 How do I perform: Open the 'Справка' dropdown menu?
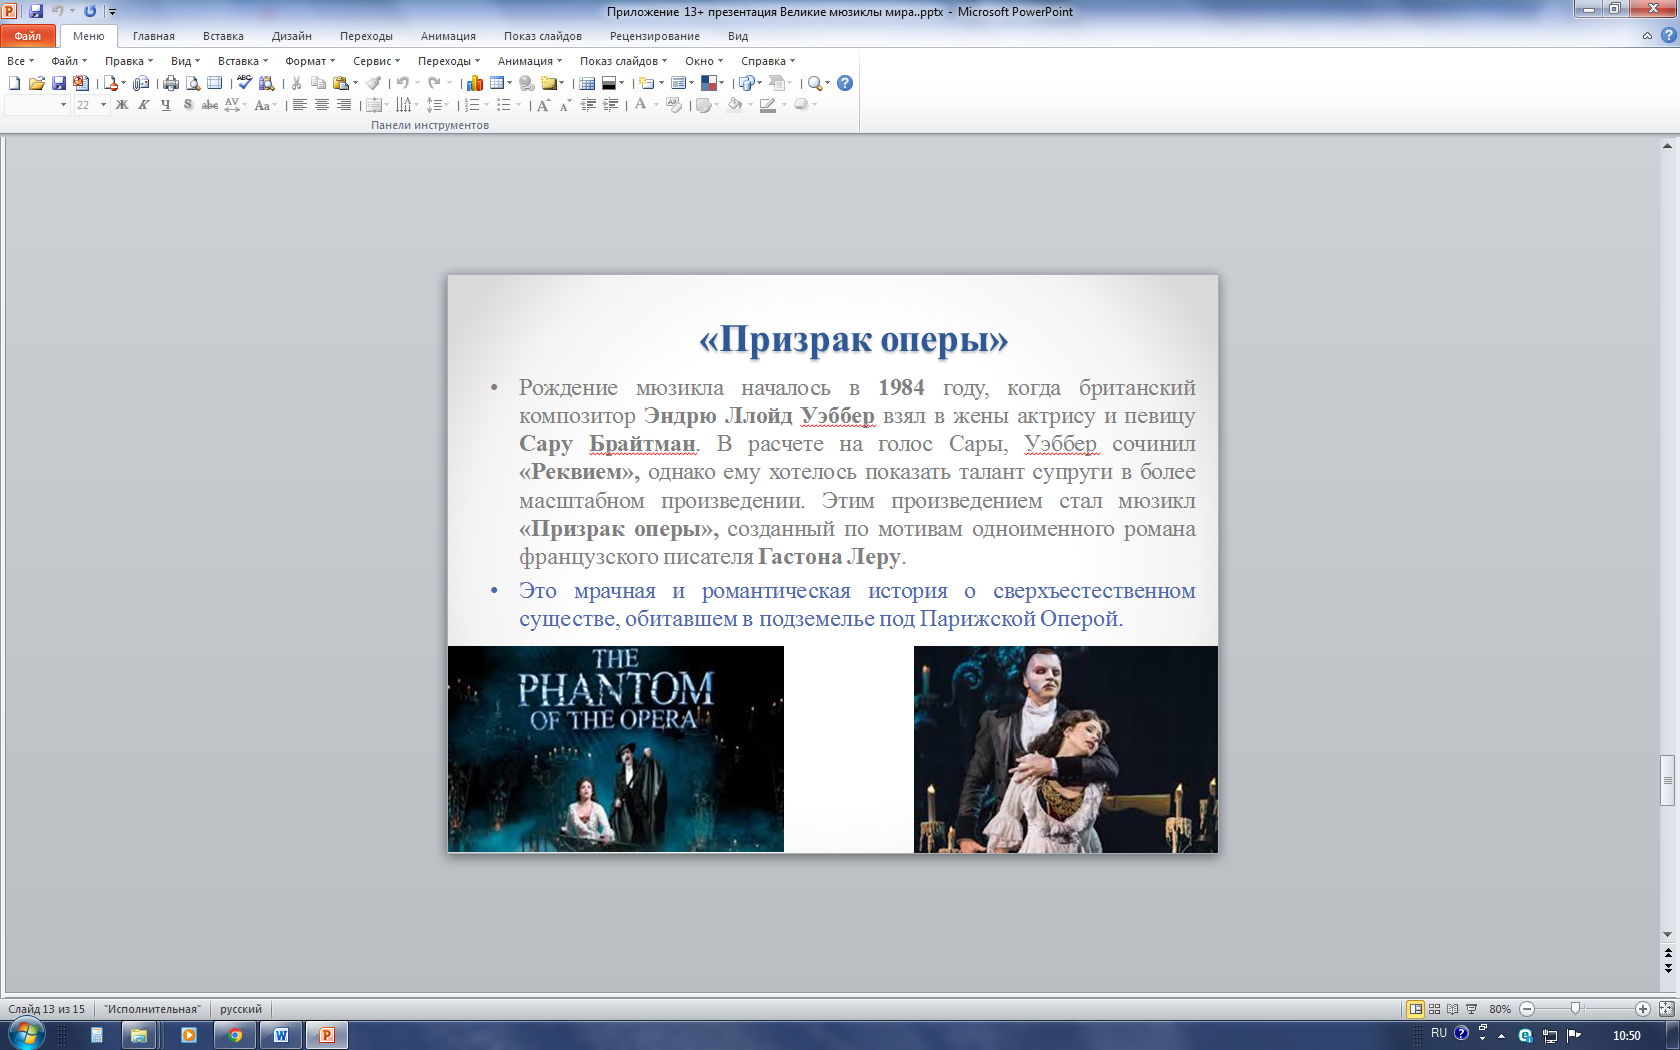point(768,61)
